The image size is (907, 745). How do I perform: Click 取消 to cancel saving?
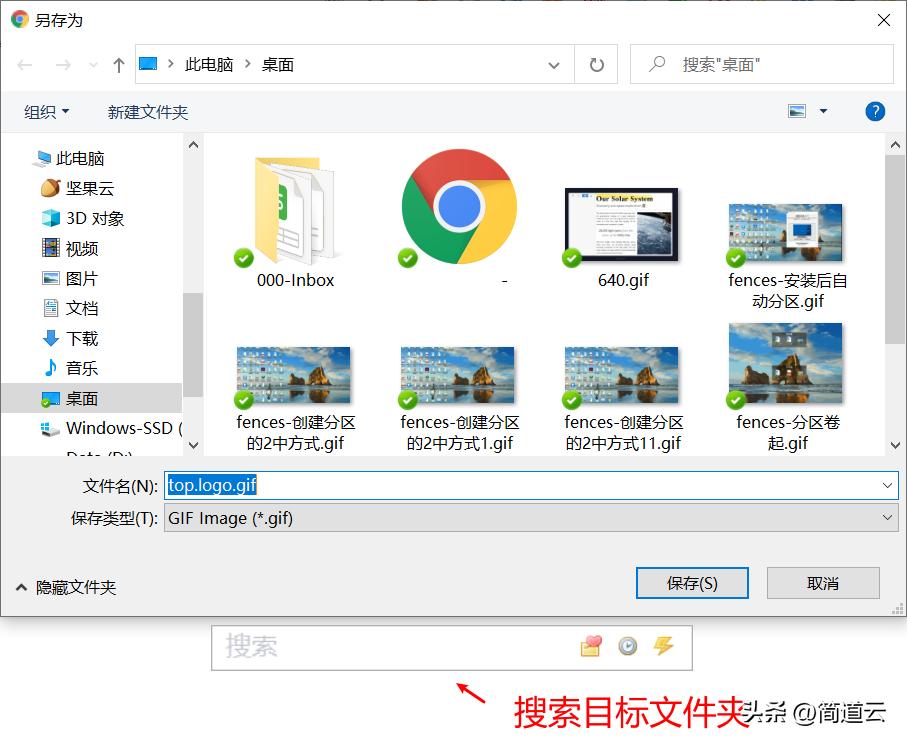[x=822, y=583]
